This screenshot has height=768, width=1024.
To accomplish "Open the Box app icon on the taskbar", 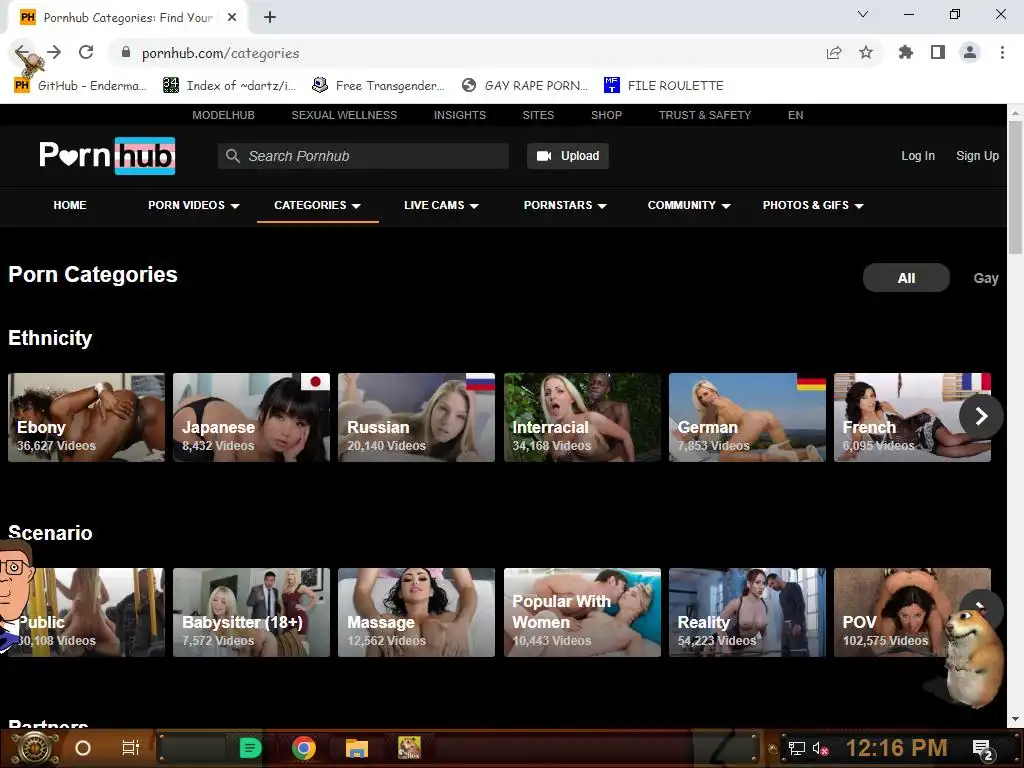I will 409,748.
